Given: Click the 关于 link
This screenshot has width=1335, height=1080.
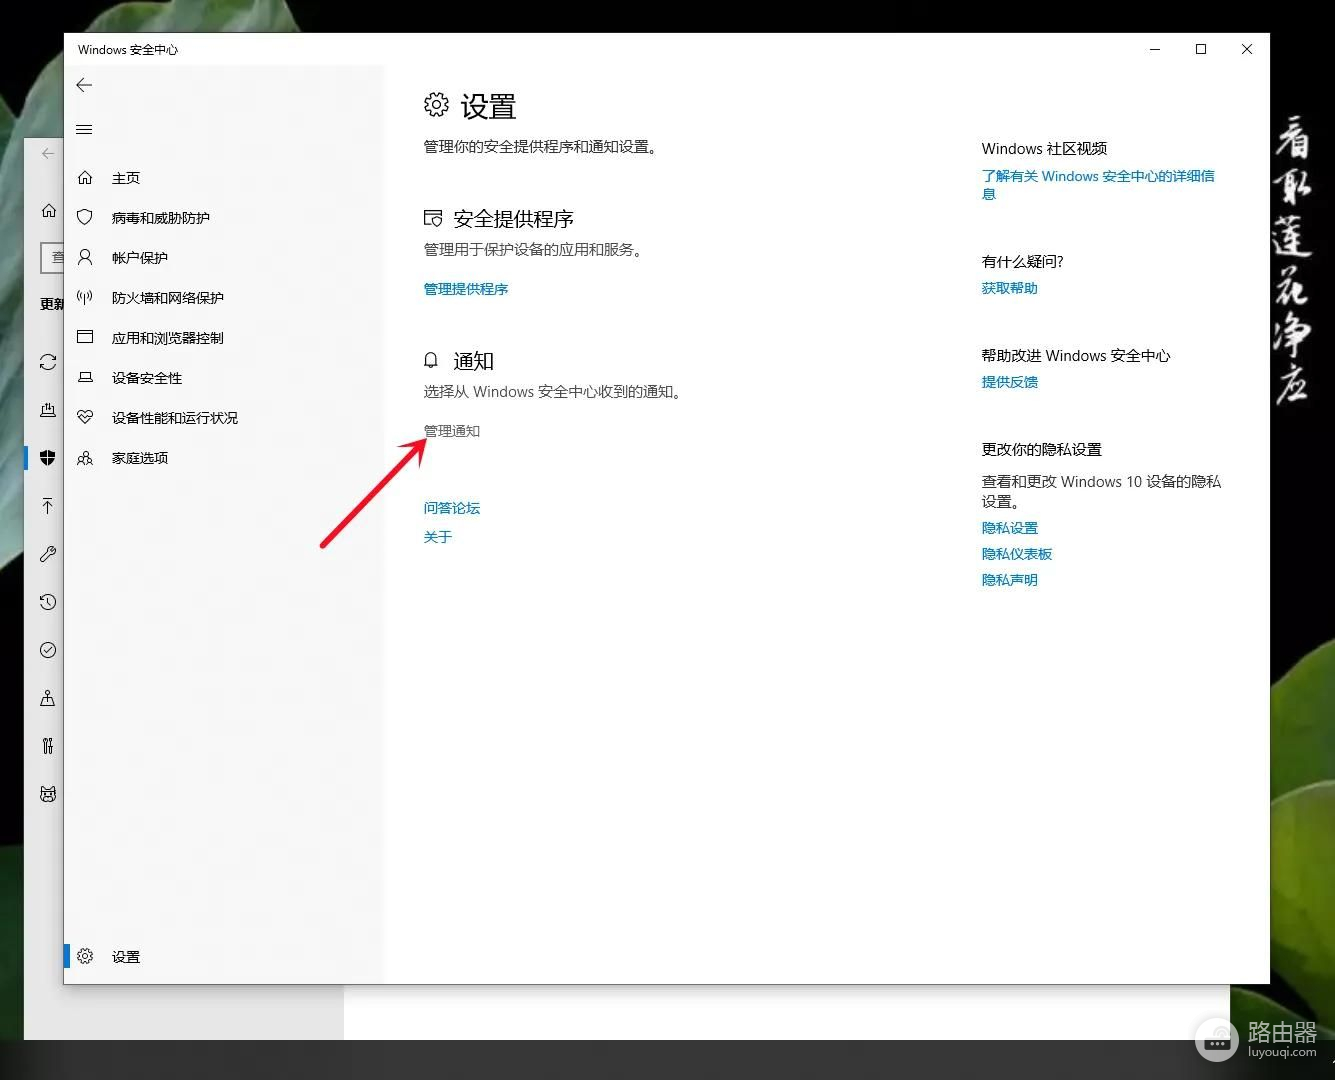Looking at the screenshot, I should [x=438, y=537].
